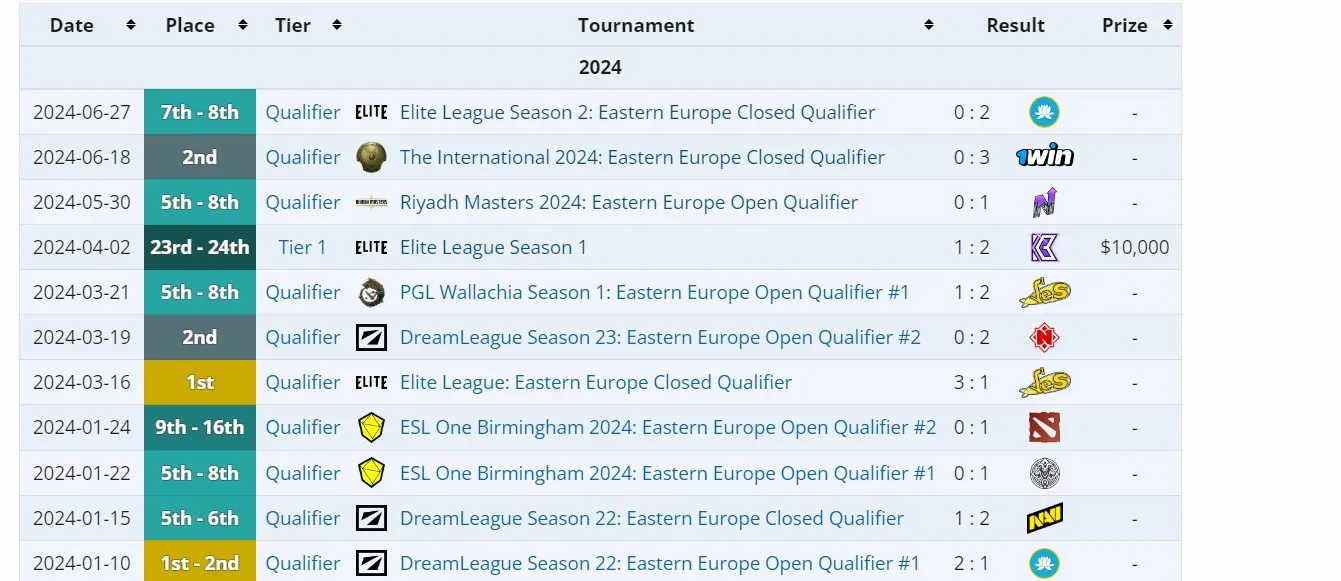Click the PGL Wallachia tournament icon
The width and height of the screenshot is (1341, 581).
pos(371,292)
